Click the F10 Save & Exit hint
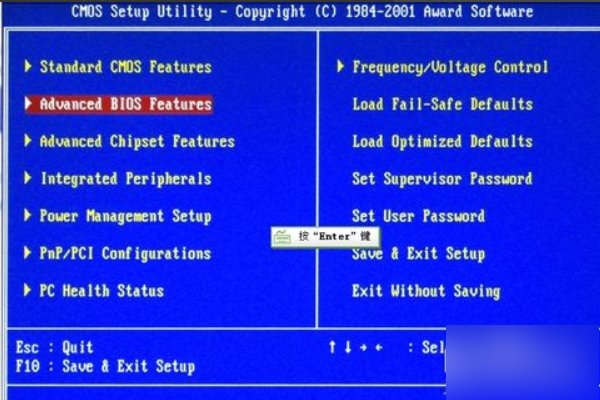 pos(105,366)
